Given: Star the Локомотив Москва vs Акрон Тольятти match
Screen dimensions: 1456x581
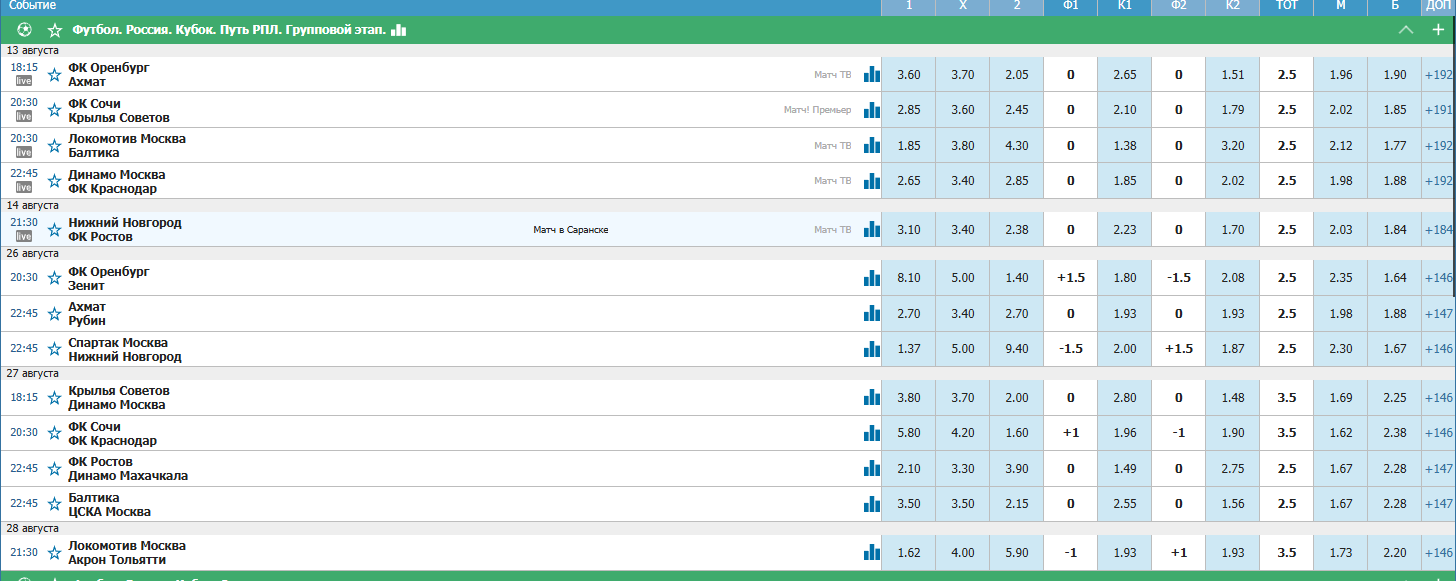Looking at the screenshot, I should 54,552.
